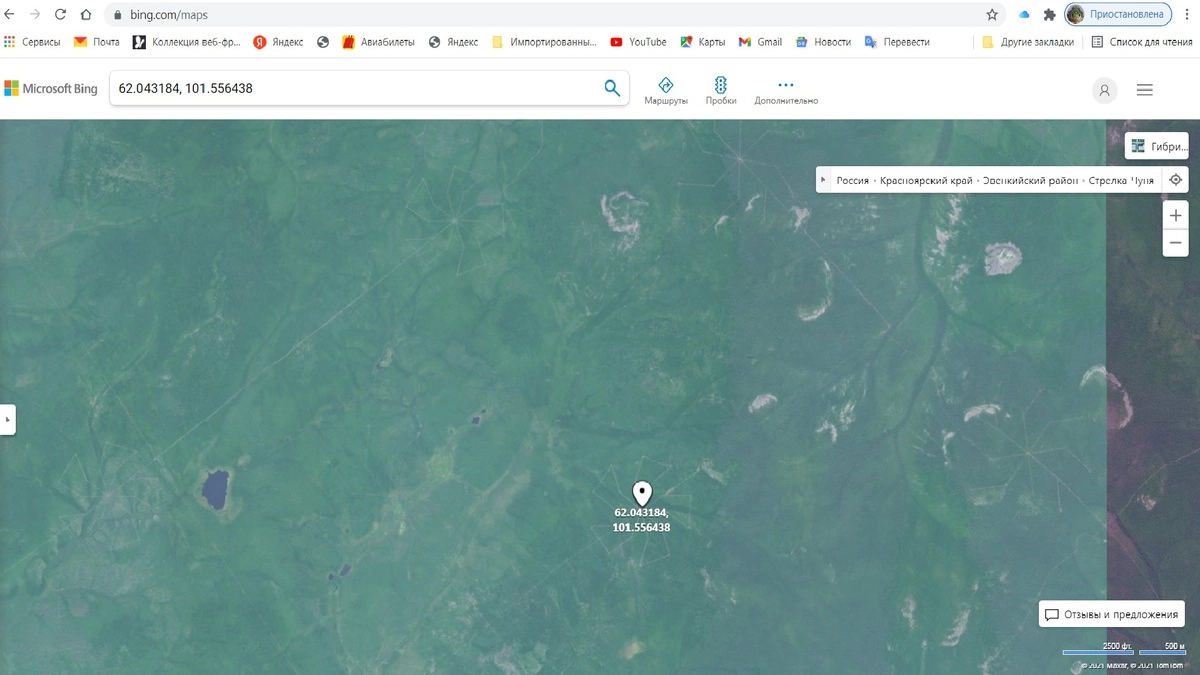
Task: Bookmark page with star icon
Action: [992, 15]
